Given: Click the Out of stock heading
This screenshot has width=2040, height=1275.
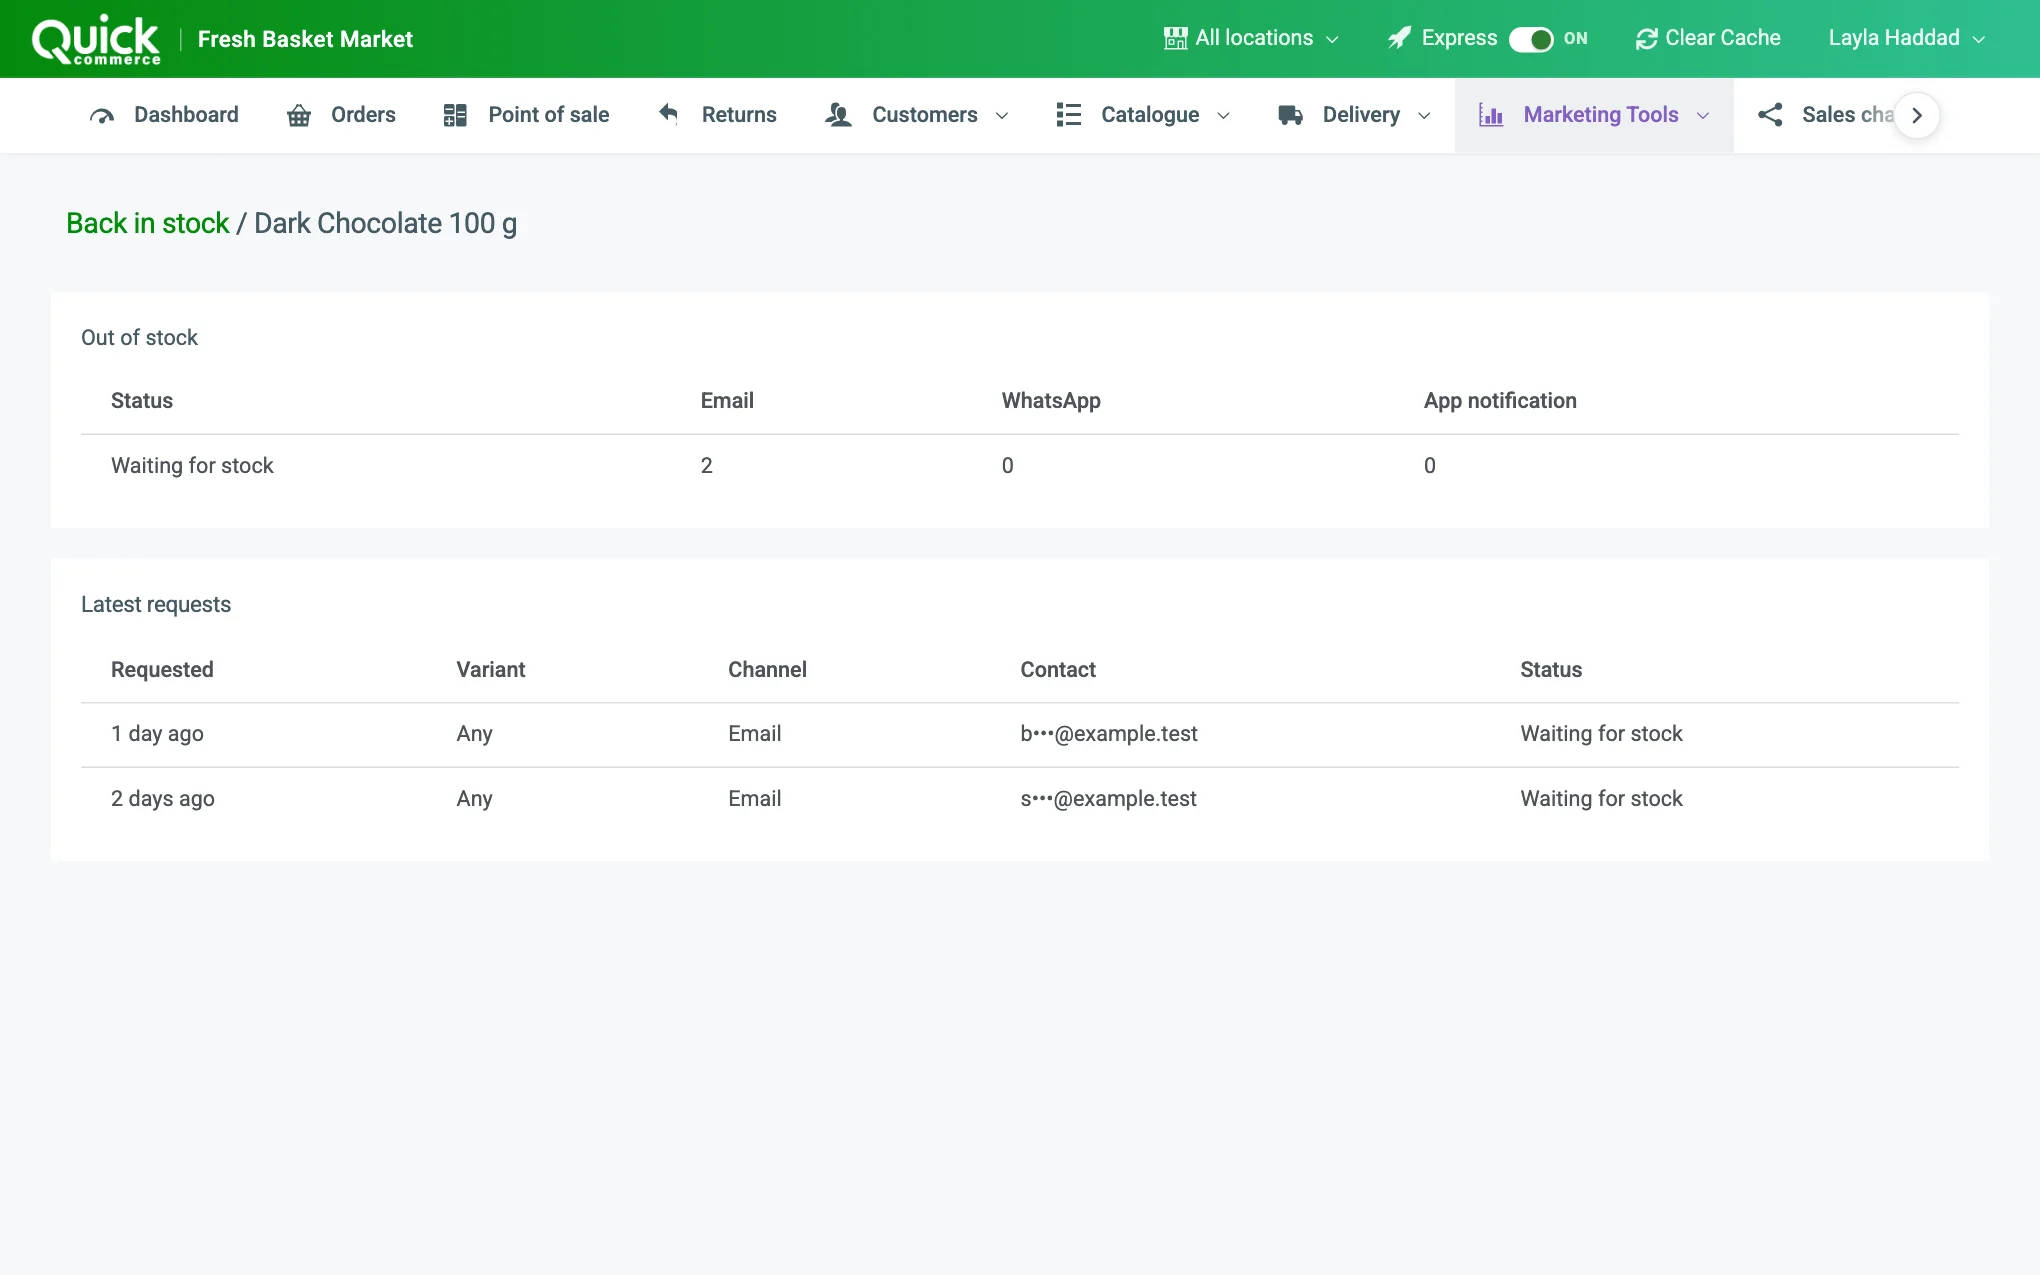Looking at the screenshot, I should tap(139, 338).
